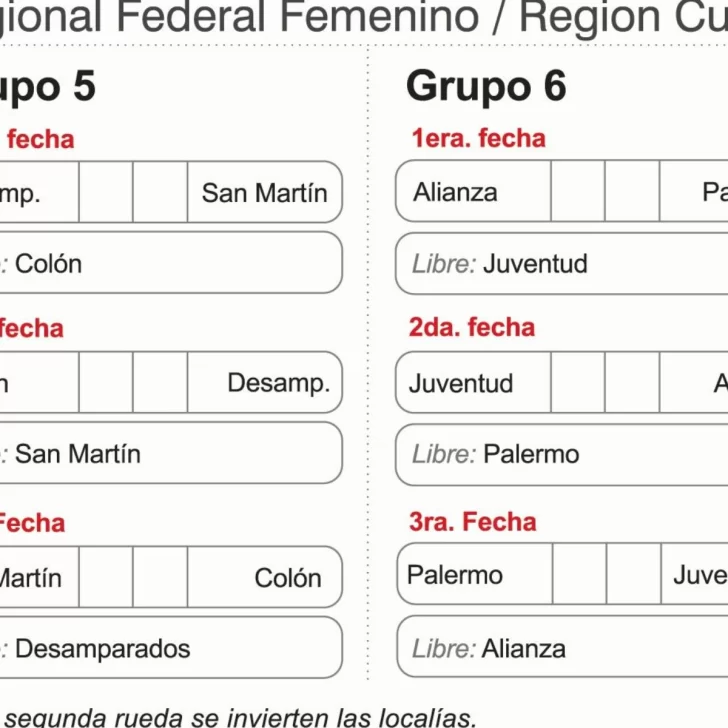Click the footnote about segunda rueda localías
Viewport: 728px width, 728px height.
point(240,715)
